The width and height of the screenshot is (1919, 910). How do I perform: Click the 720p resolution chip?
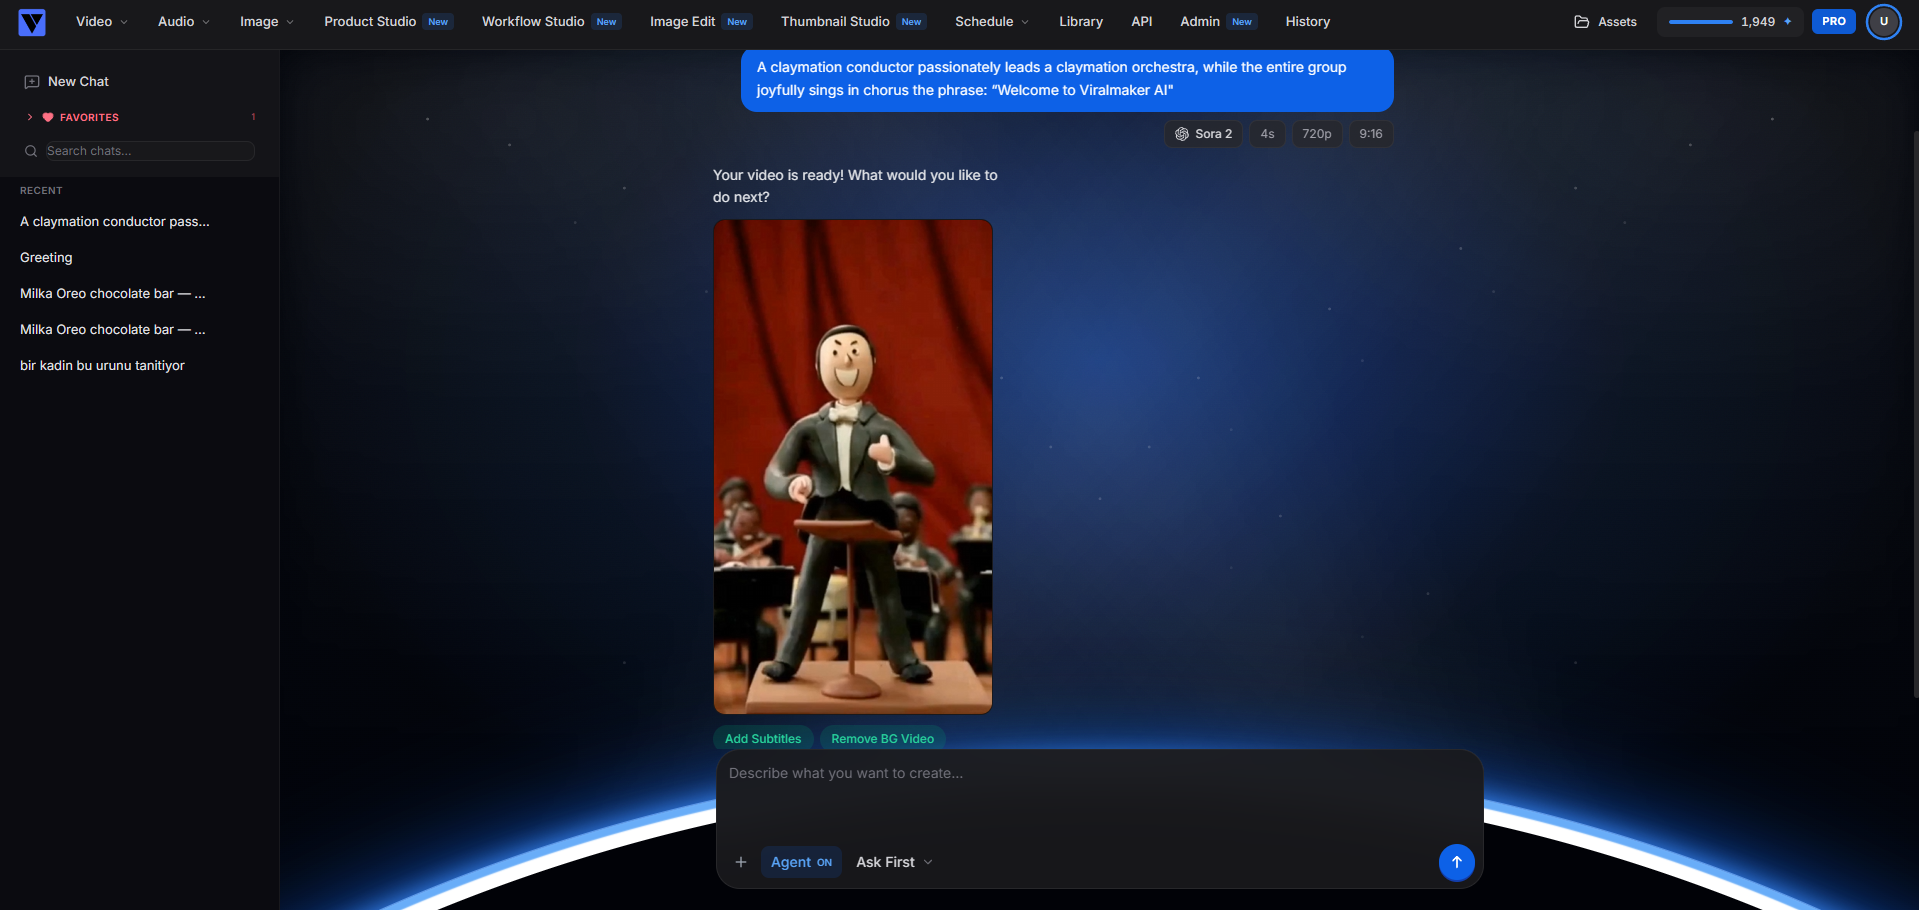[1316, 134]
